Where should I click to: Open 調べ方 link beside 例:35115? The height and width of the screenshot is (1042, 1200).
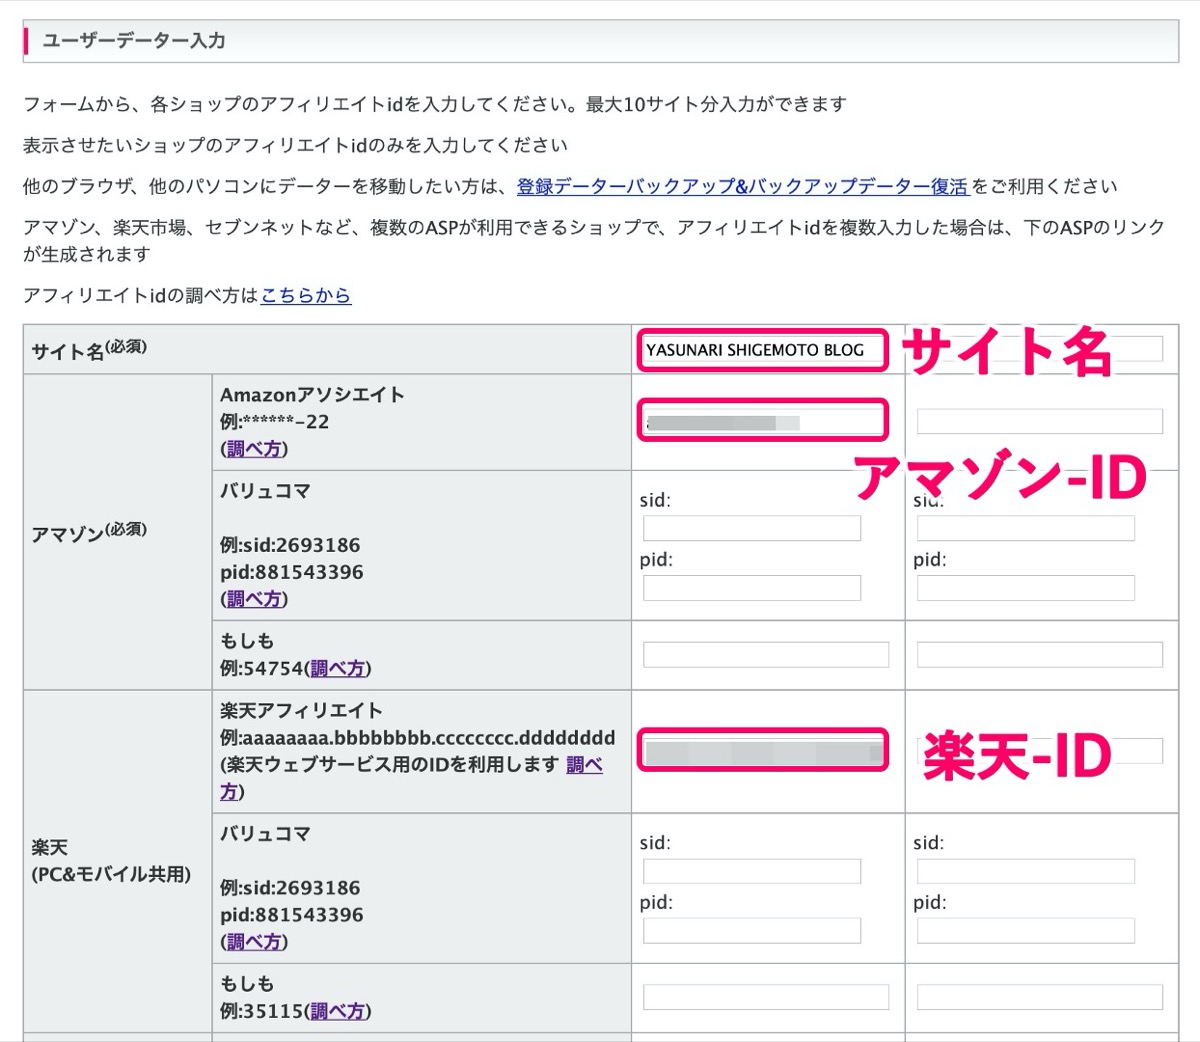(x=338, y=1011)
